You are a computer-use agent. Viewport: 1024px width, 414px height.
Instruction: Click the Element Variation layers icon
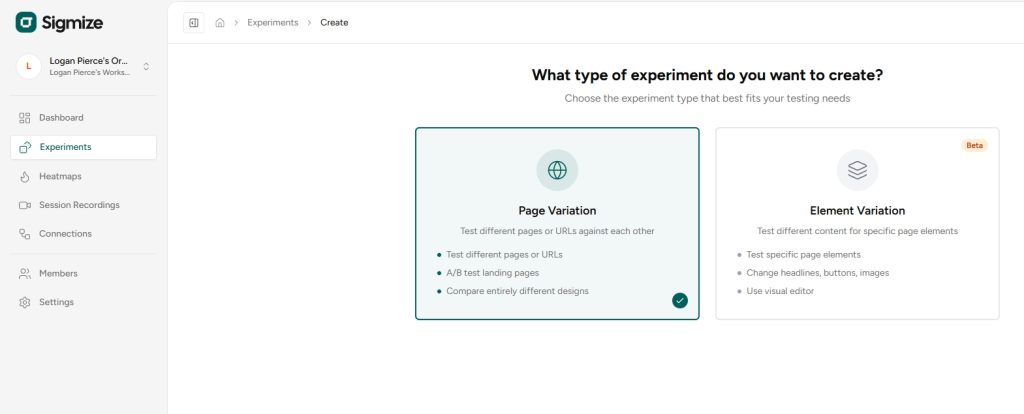tap(857, 170)
